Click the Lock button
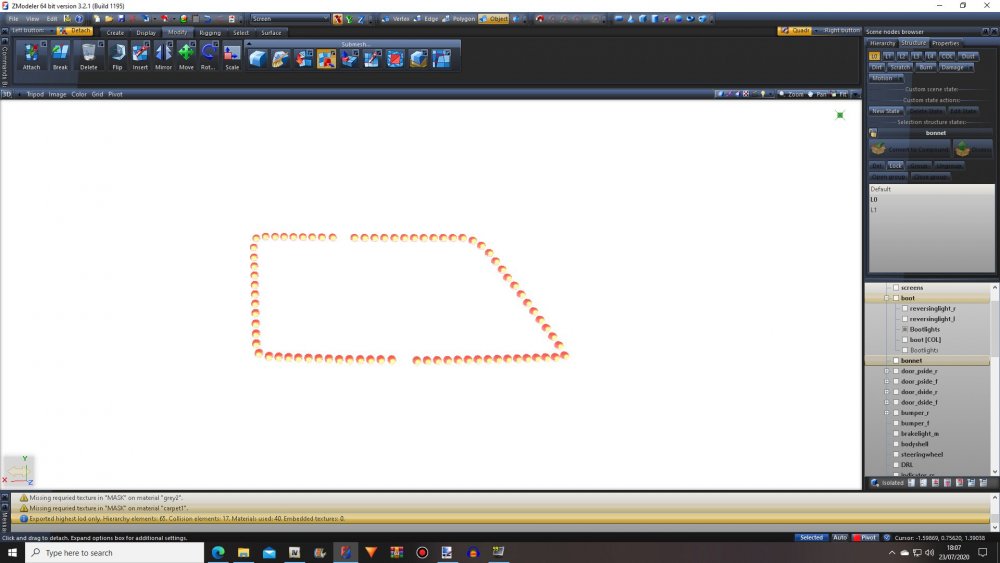Viewport: 1000px width, 563px height. pos(895,166)
